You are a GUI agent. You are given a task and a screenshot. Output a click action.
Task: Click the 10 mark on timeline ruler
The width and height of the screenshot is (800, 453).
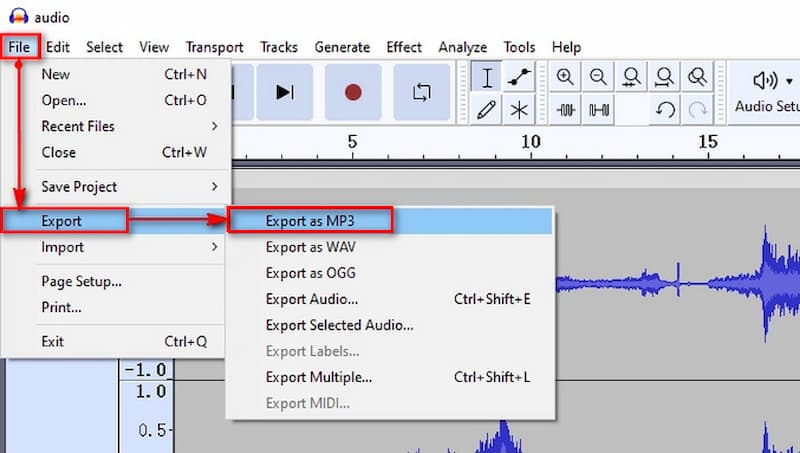(x=531, y=142)
